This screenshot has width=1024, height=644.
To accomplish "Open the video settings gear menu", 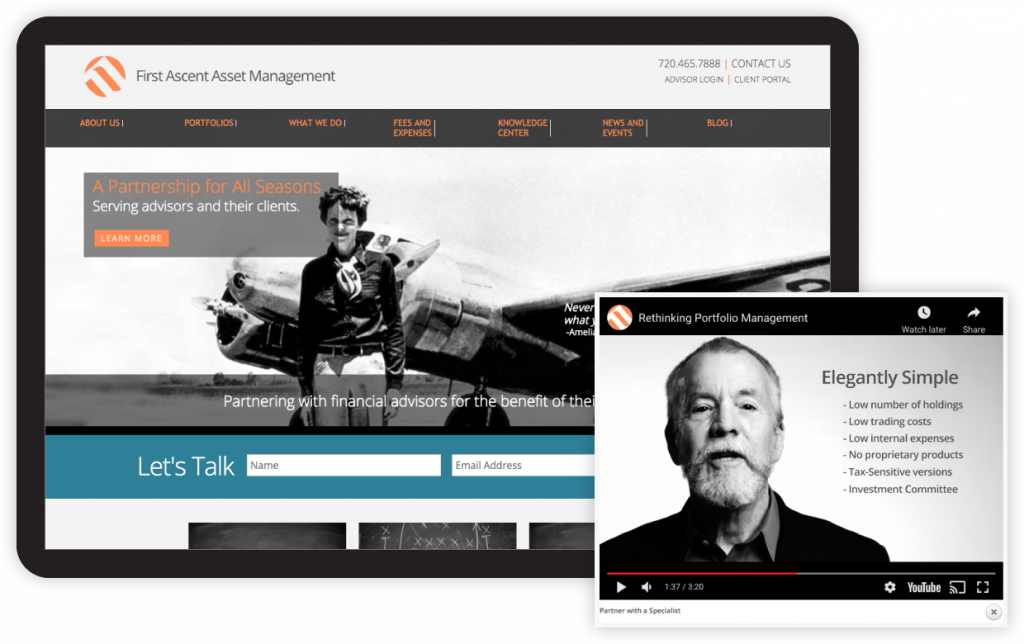I will [890, 588].
